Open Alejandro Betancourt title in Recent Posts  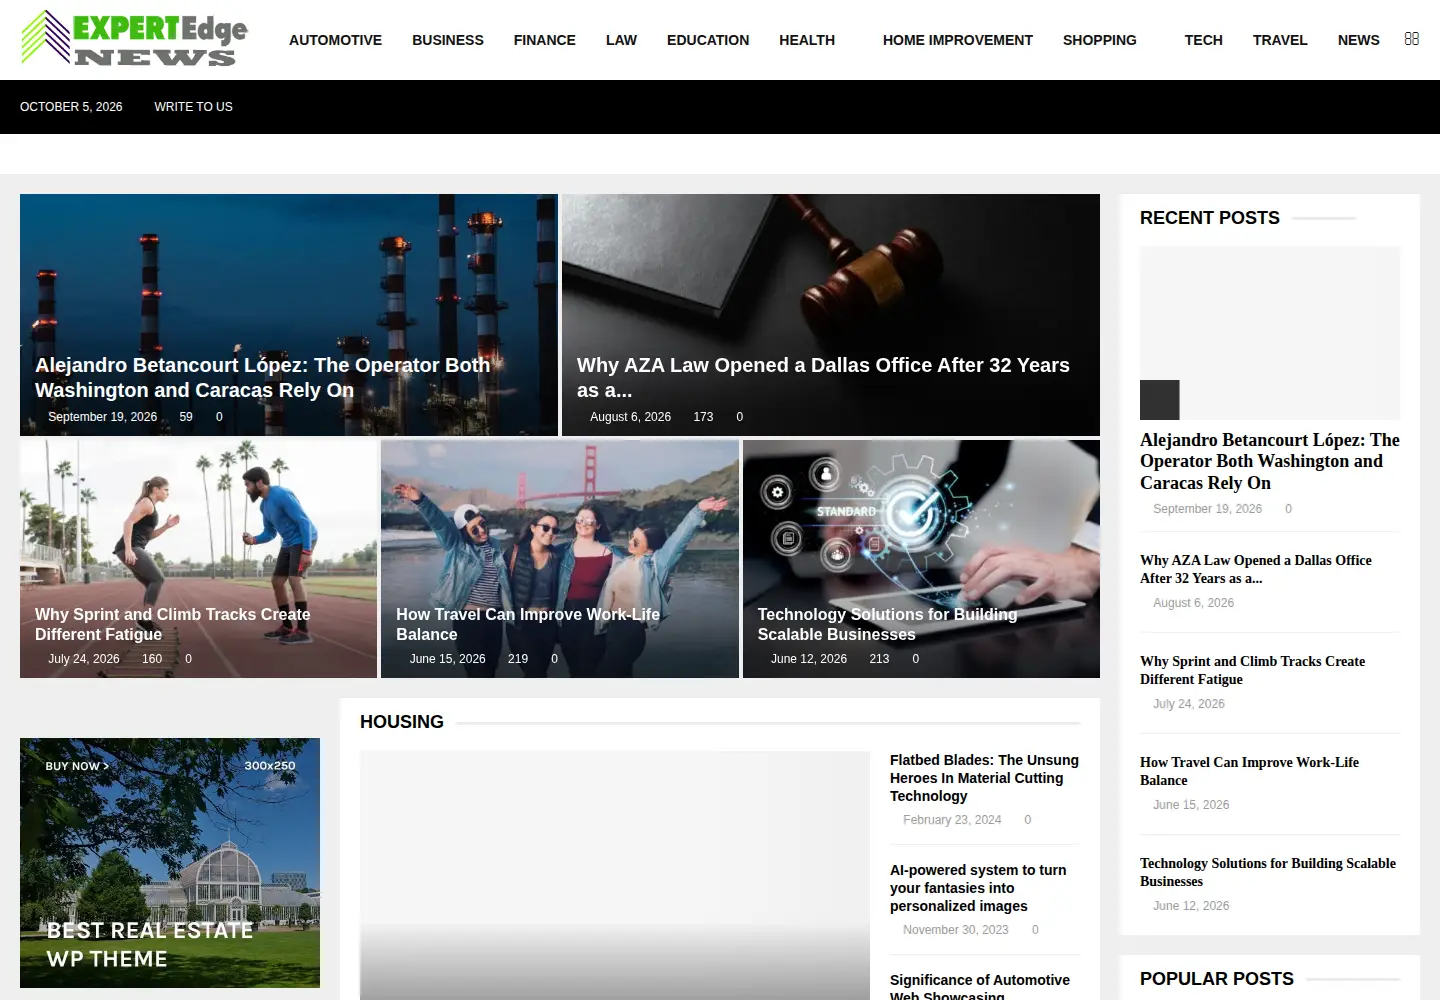tap(1270, 461)
